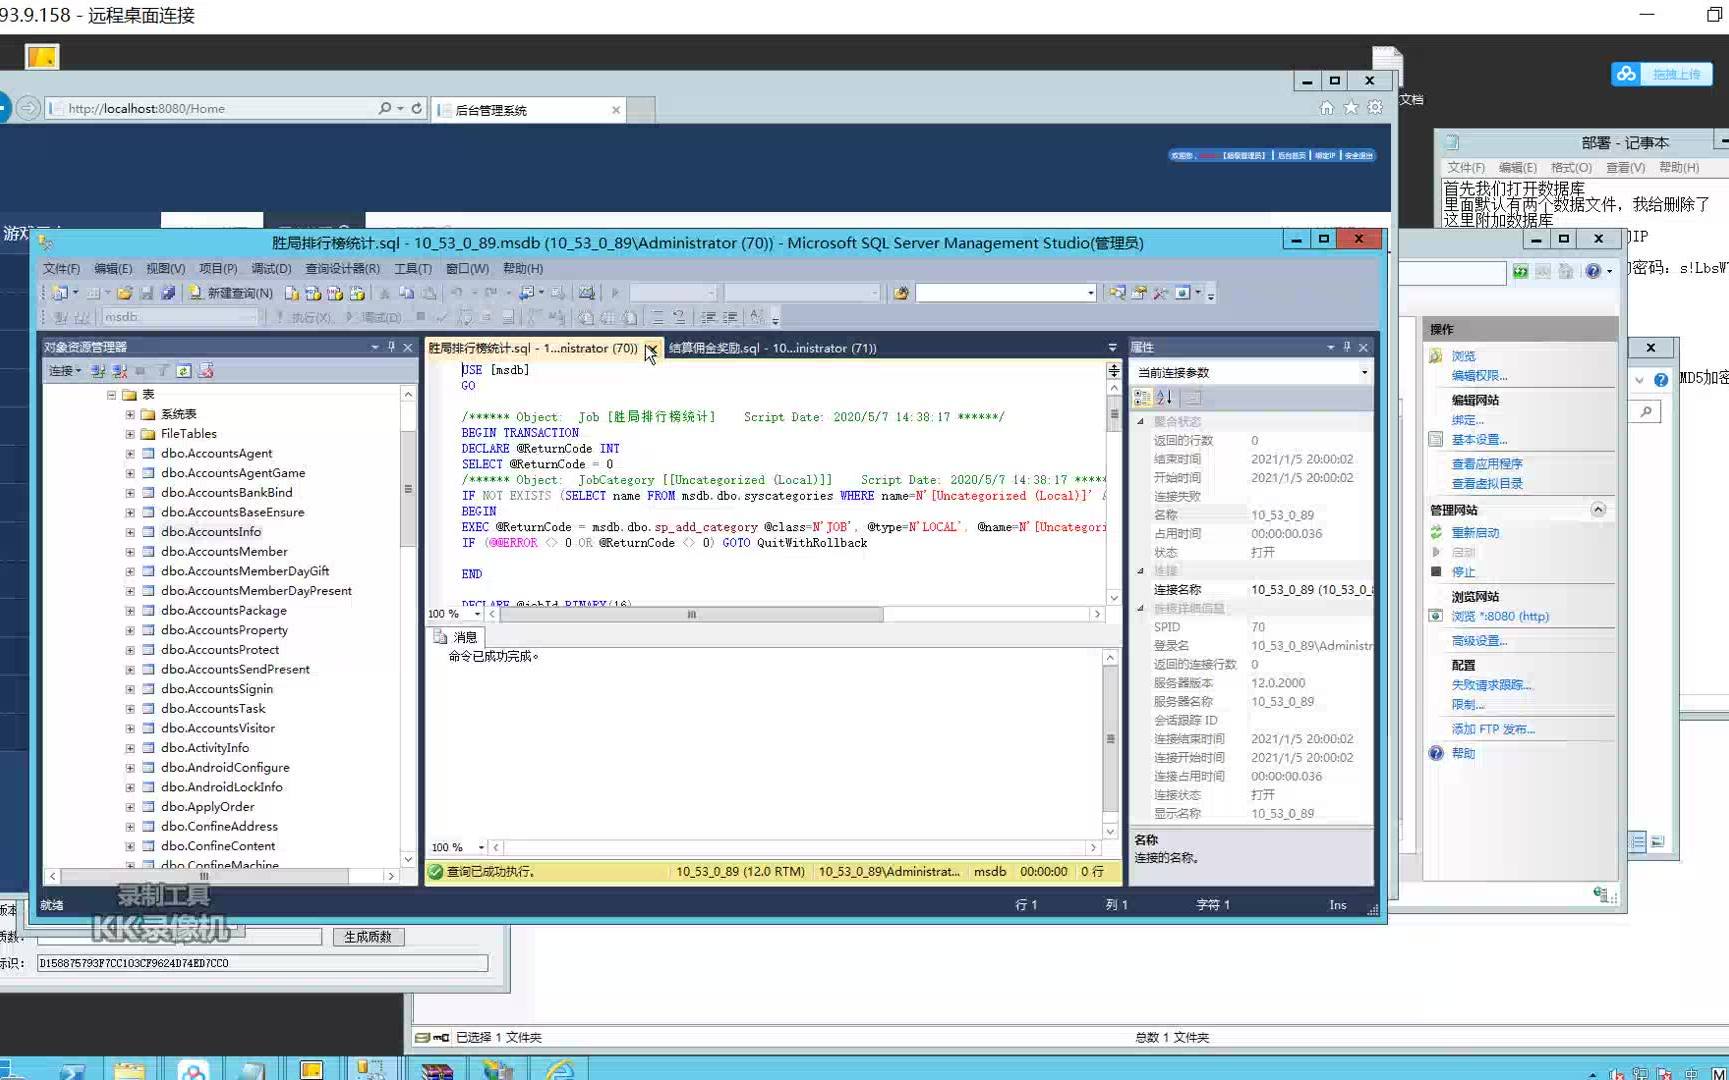The height and width of the screenshot is (1080, 1729).
Task: Click the Internet Explorer taskbar icon
Action: [x=561, y=1070]
